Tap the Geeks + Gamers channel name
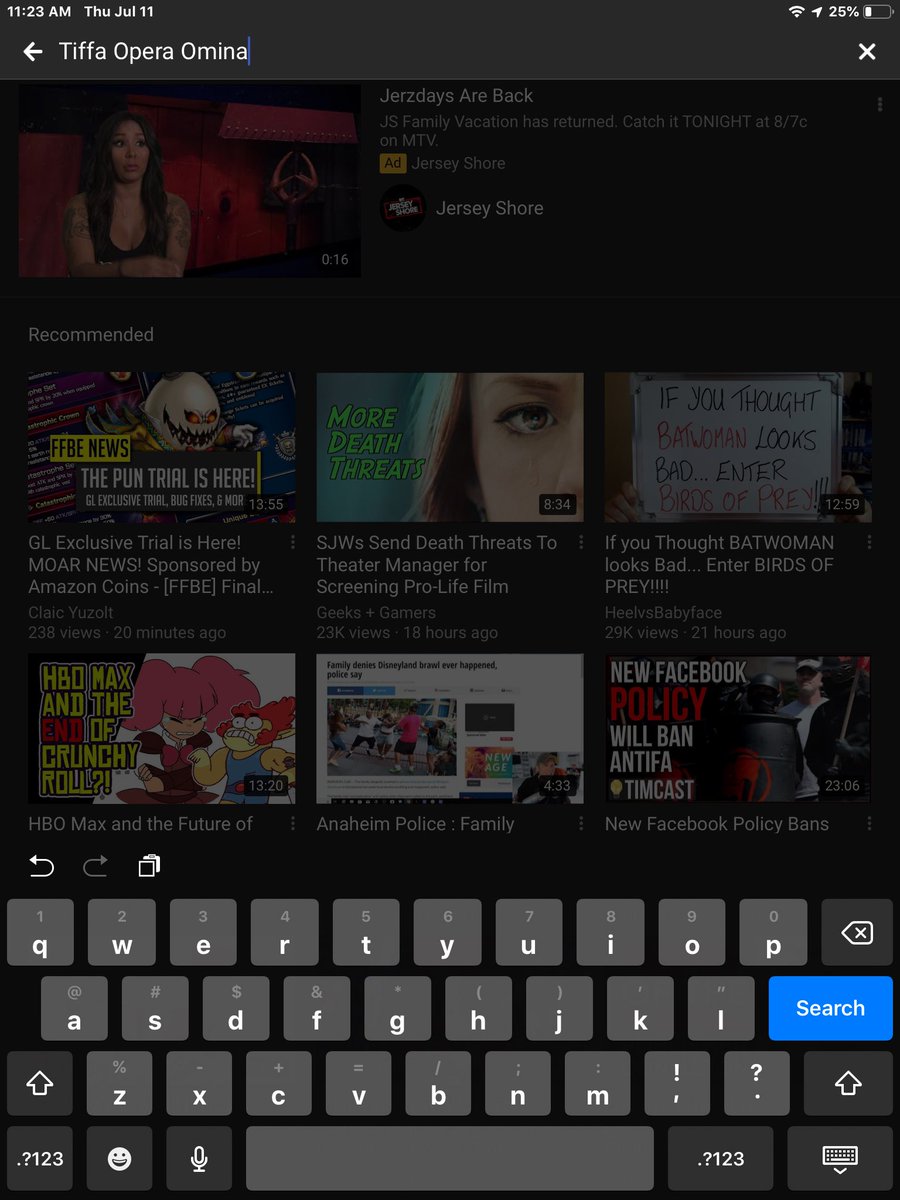This screenshot has height=1200, width=900. [376, 612]
